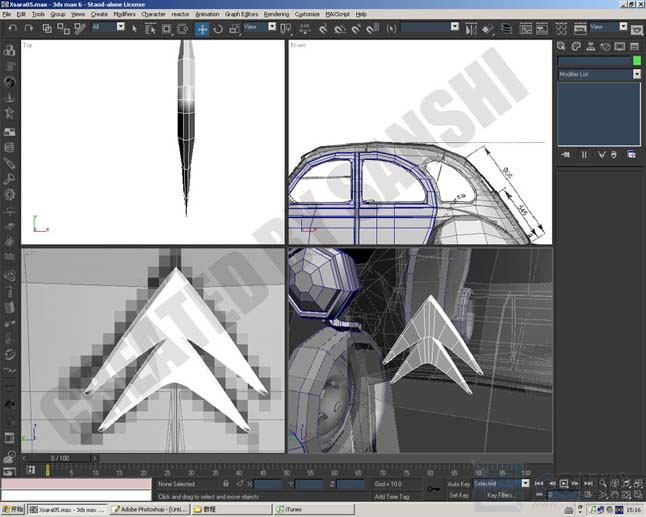Click frame 50 on the track bar
646x517 pixels.
click(287, 472)
